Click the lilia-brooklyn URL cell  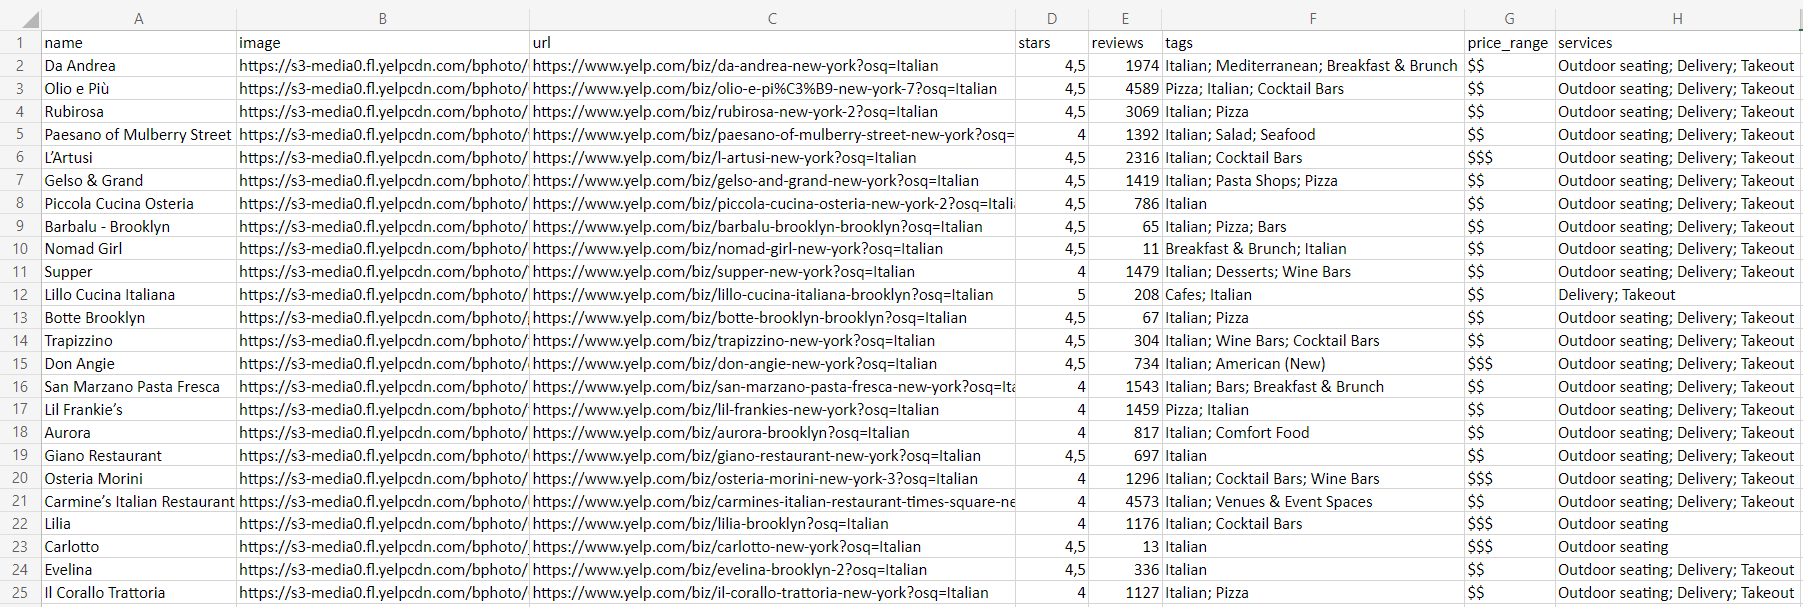coord(772,524)
